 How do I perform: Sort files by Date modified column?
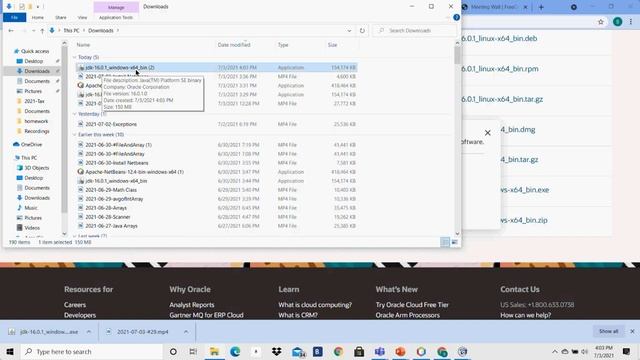coord(234,45)
